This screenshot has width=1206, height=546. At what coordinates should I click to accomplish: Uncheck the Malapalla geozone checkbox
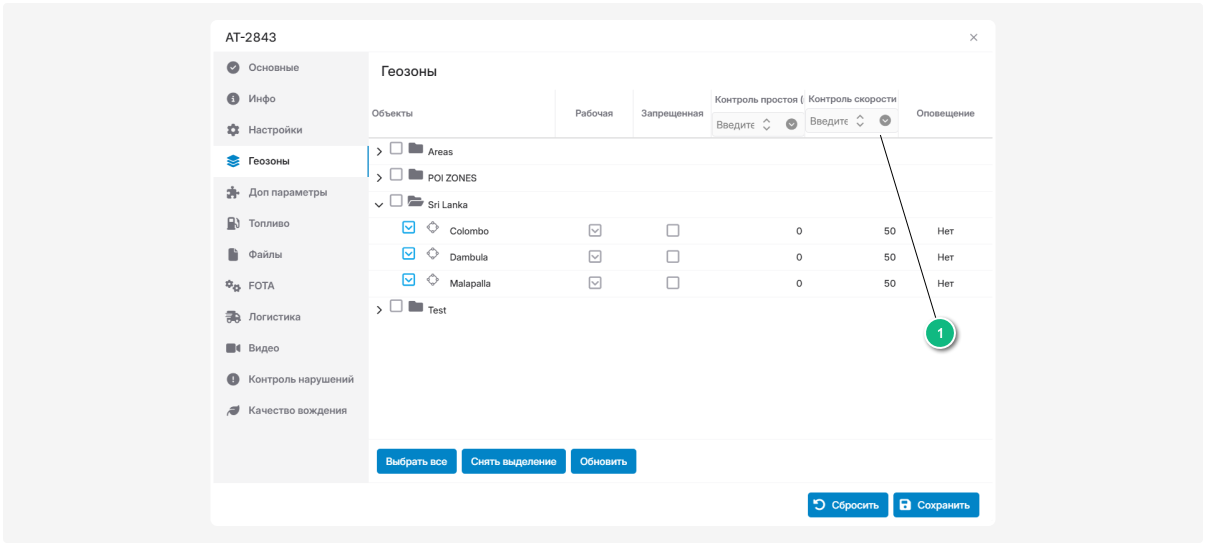pos(408,280)
